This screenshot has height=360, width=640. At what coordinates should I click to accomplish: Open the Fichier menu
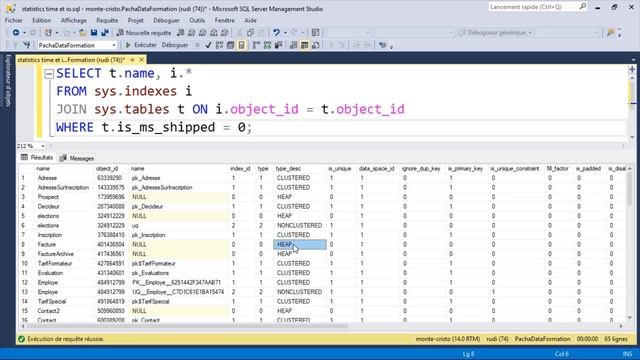13,20
